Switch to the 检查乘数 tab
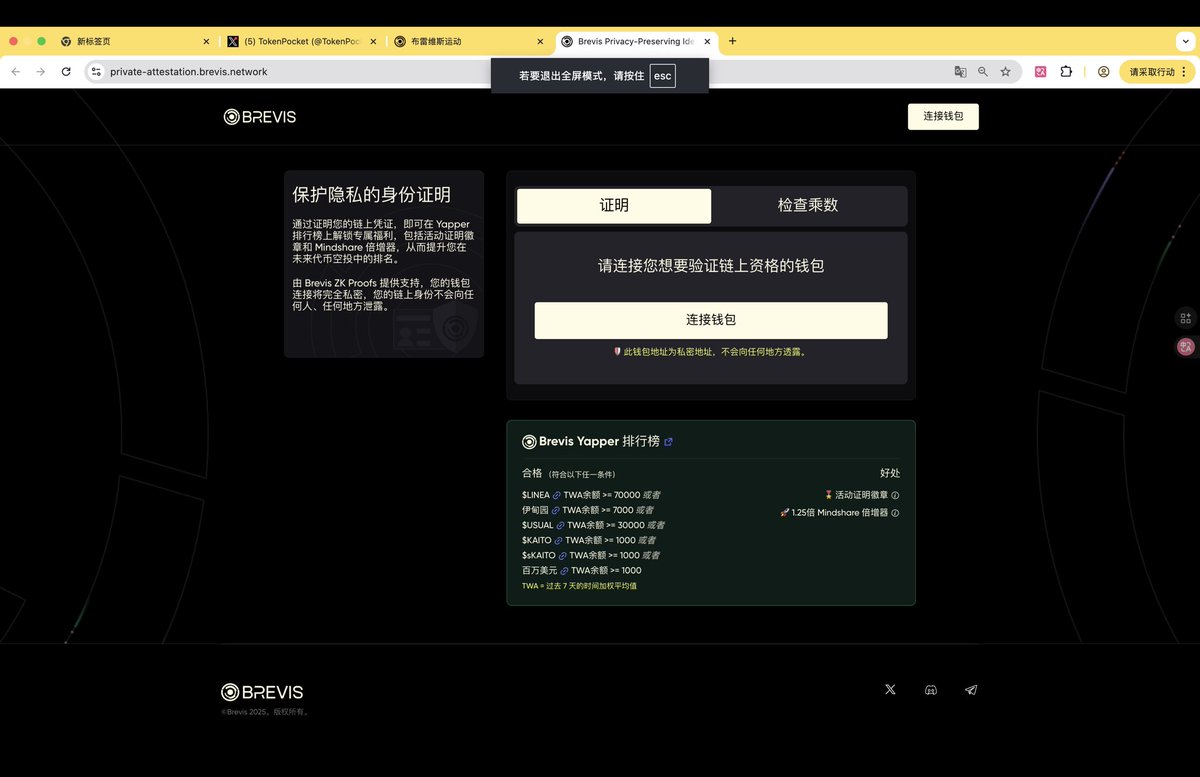This screenshot has height=777, width=1200. point(809,205)
